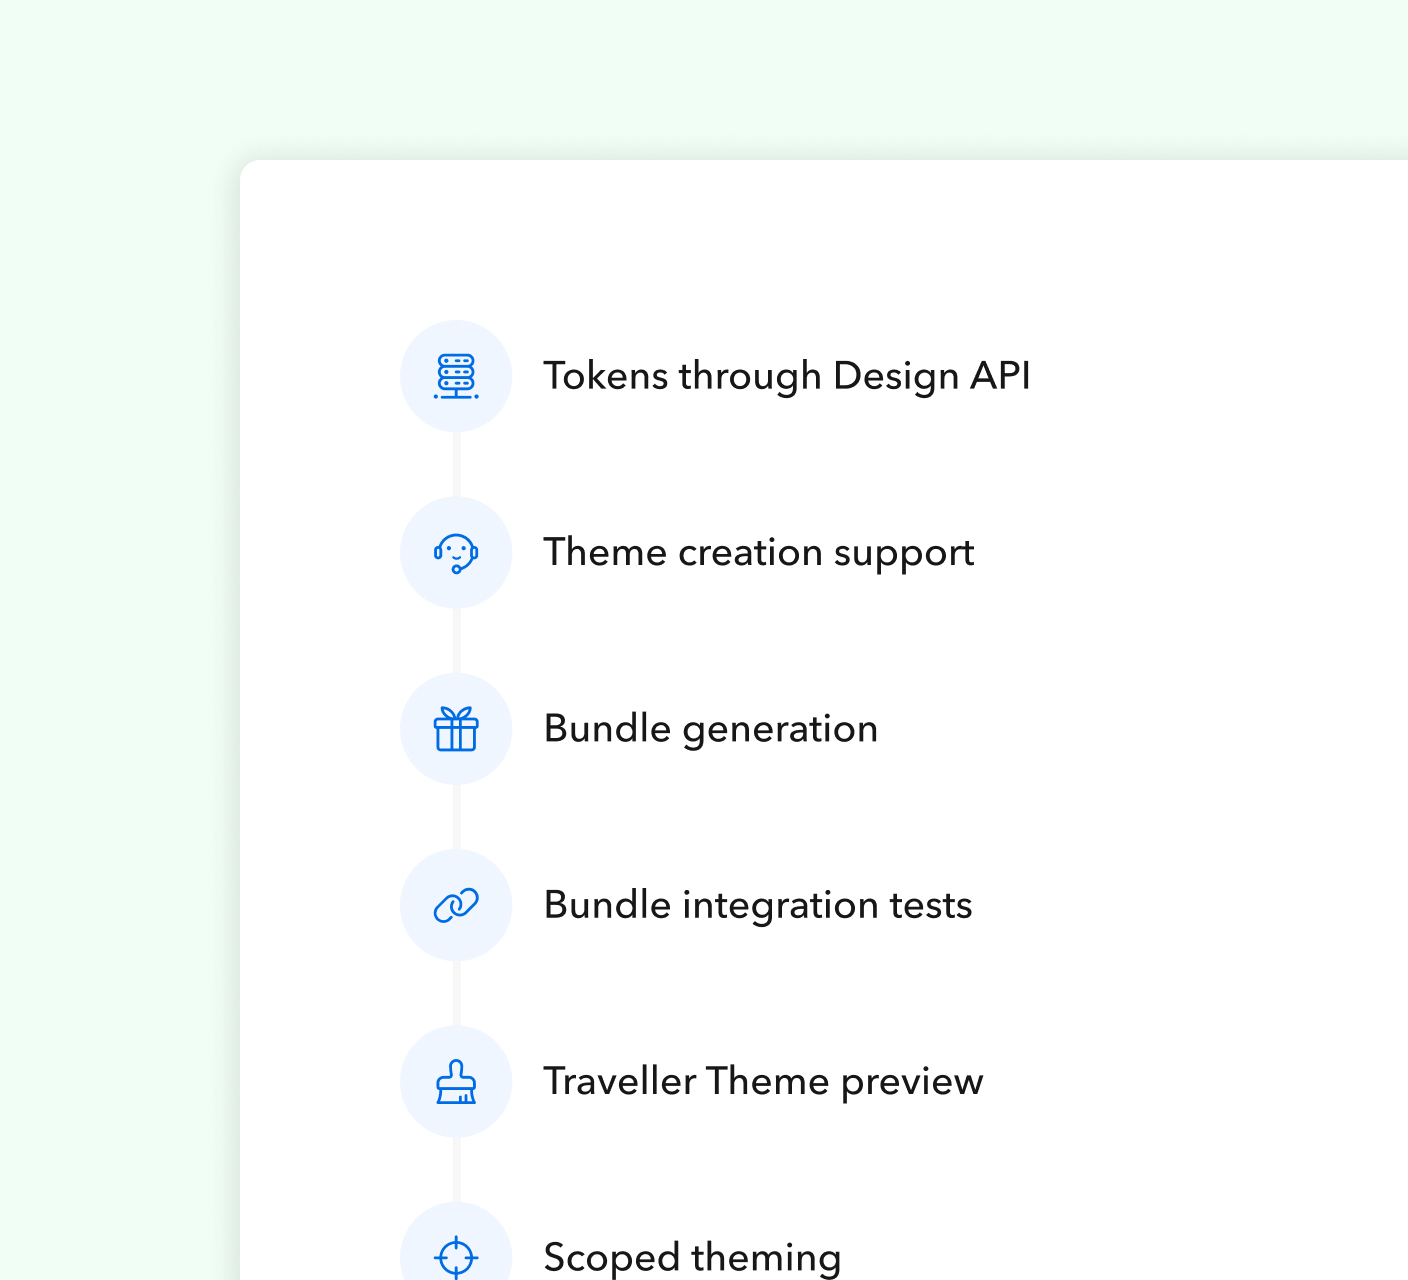This screenshot has height=1280, width=1408.
Task: Click the green background above the white card
Action: coord(700,80)
